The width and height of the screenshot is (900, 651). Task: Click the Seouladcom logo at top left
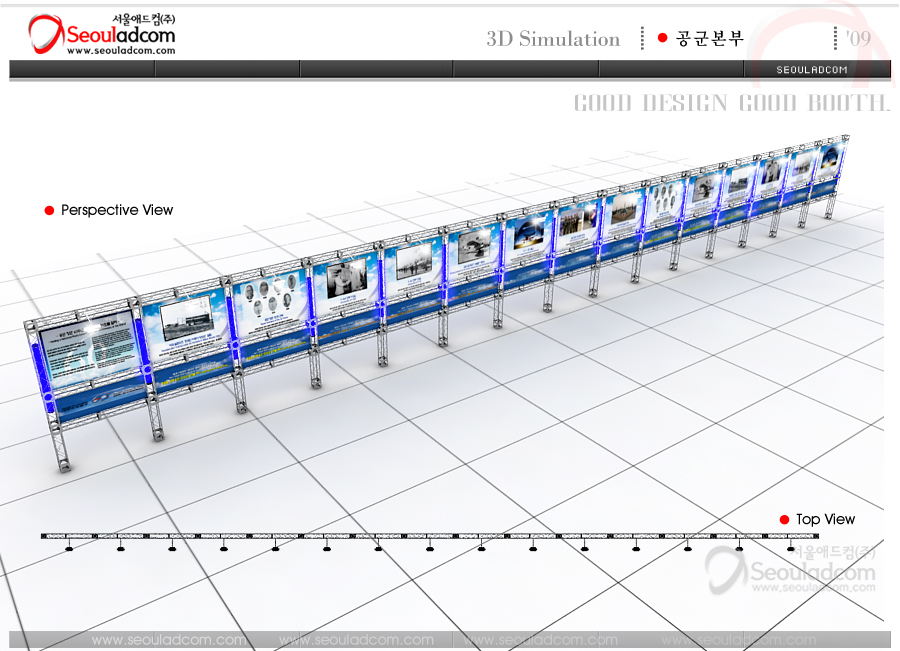coord(101,36)
